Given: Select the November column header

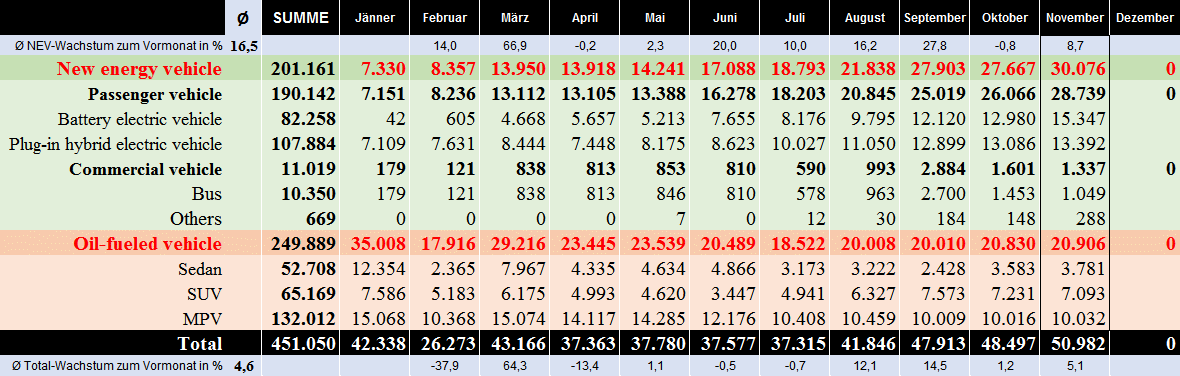Looking at the screenshot, I should coord(1074,17).
